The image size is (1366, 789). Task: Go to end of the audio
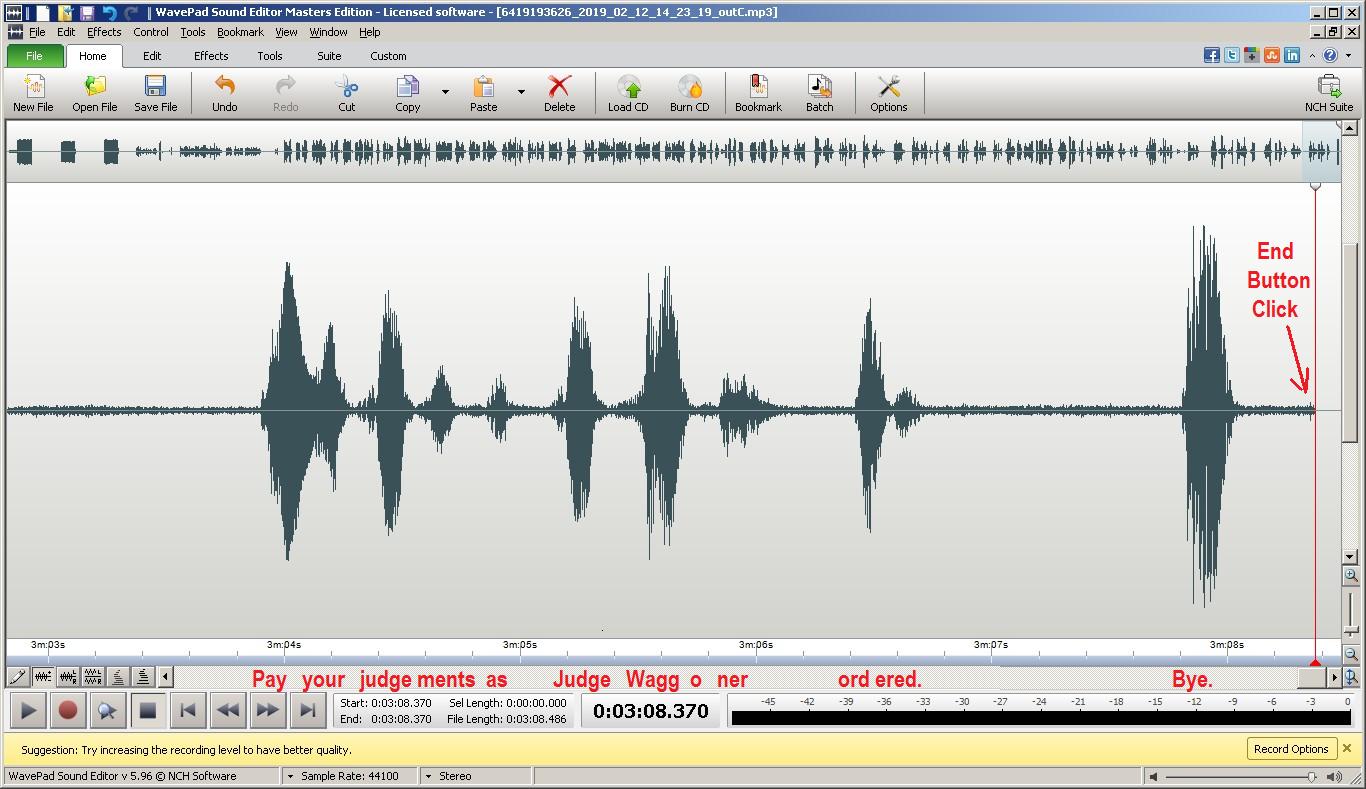(x=308, y=711)
